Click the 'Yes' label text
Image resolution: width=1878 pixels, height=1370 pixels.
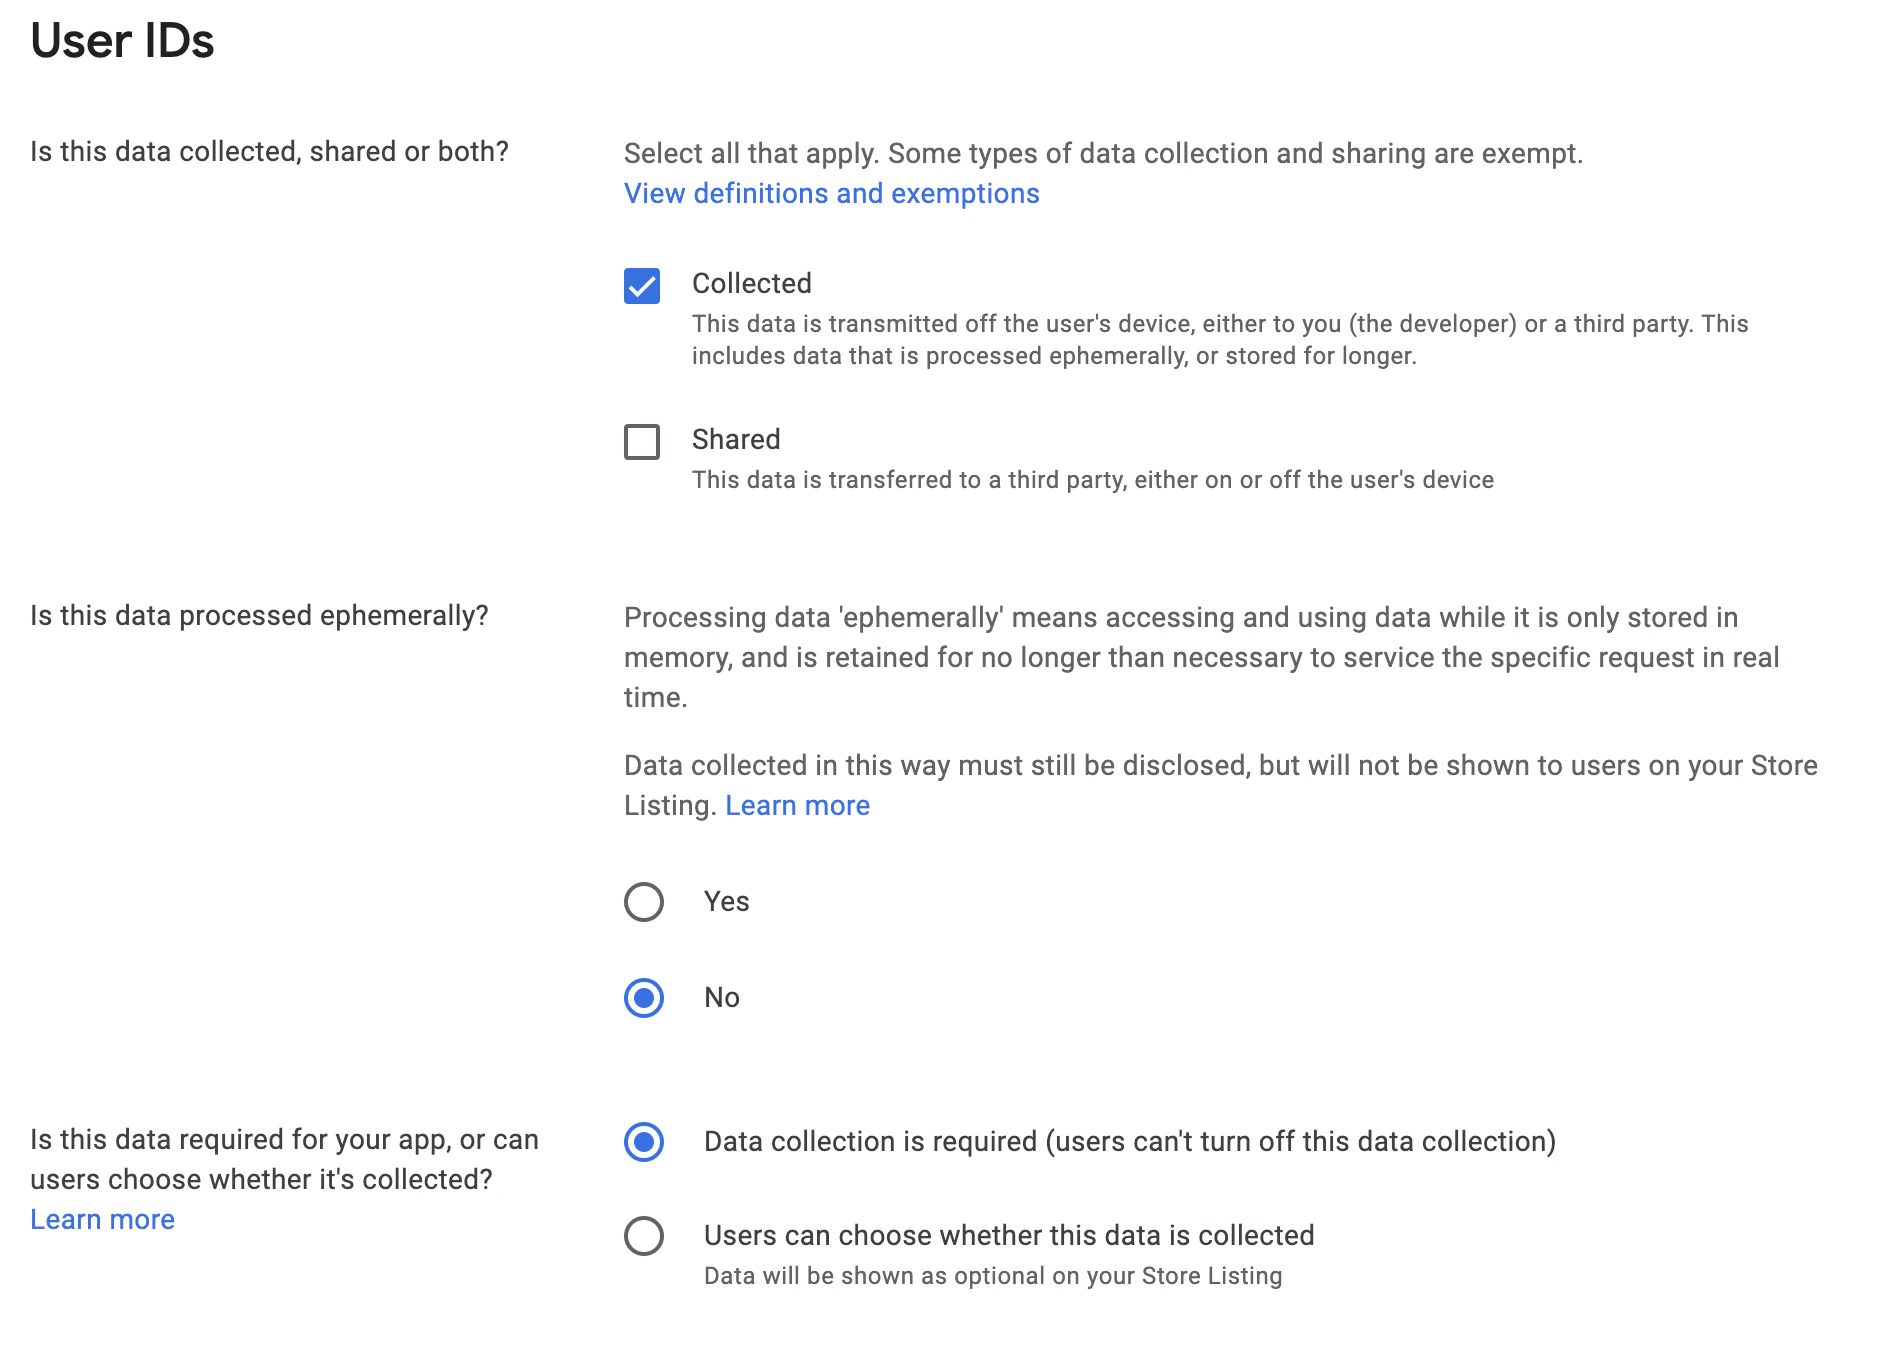click(x=726, y=902)
